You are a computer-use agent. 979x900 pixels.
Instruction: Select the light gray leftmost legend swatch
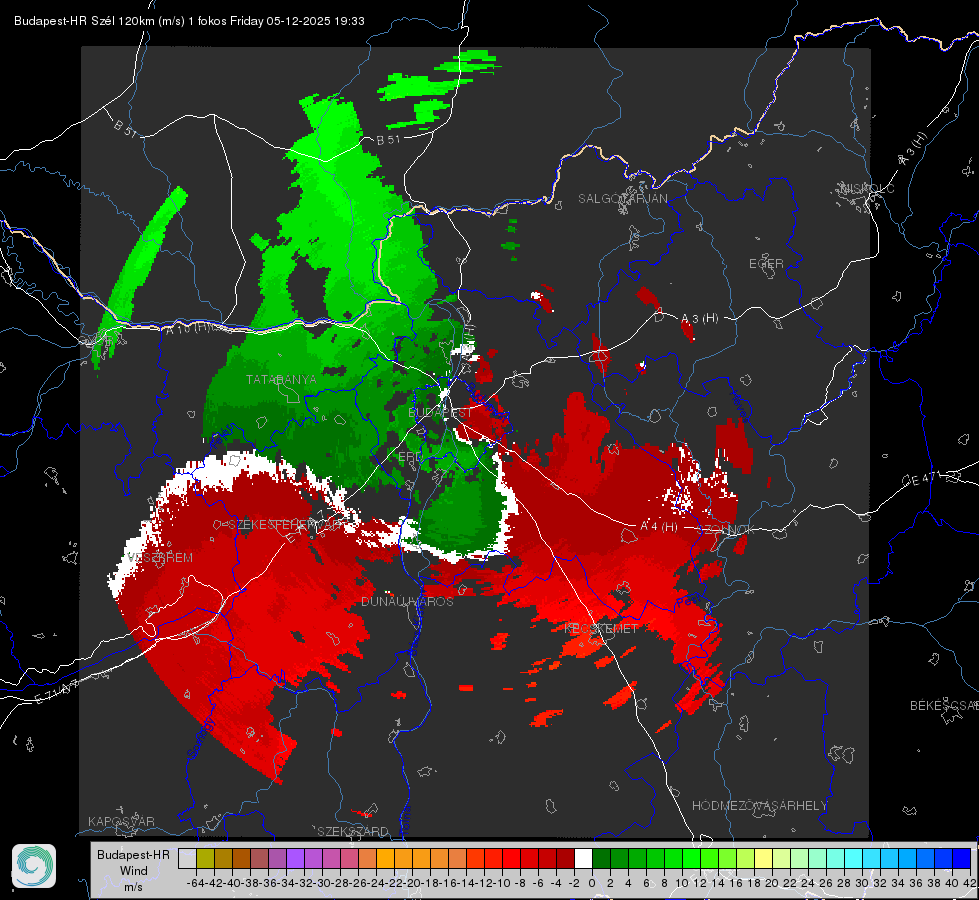pos(187,858)
